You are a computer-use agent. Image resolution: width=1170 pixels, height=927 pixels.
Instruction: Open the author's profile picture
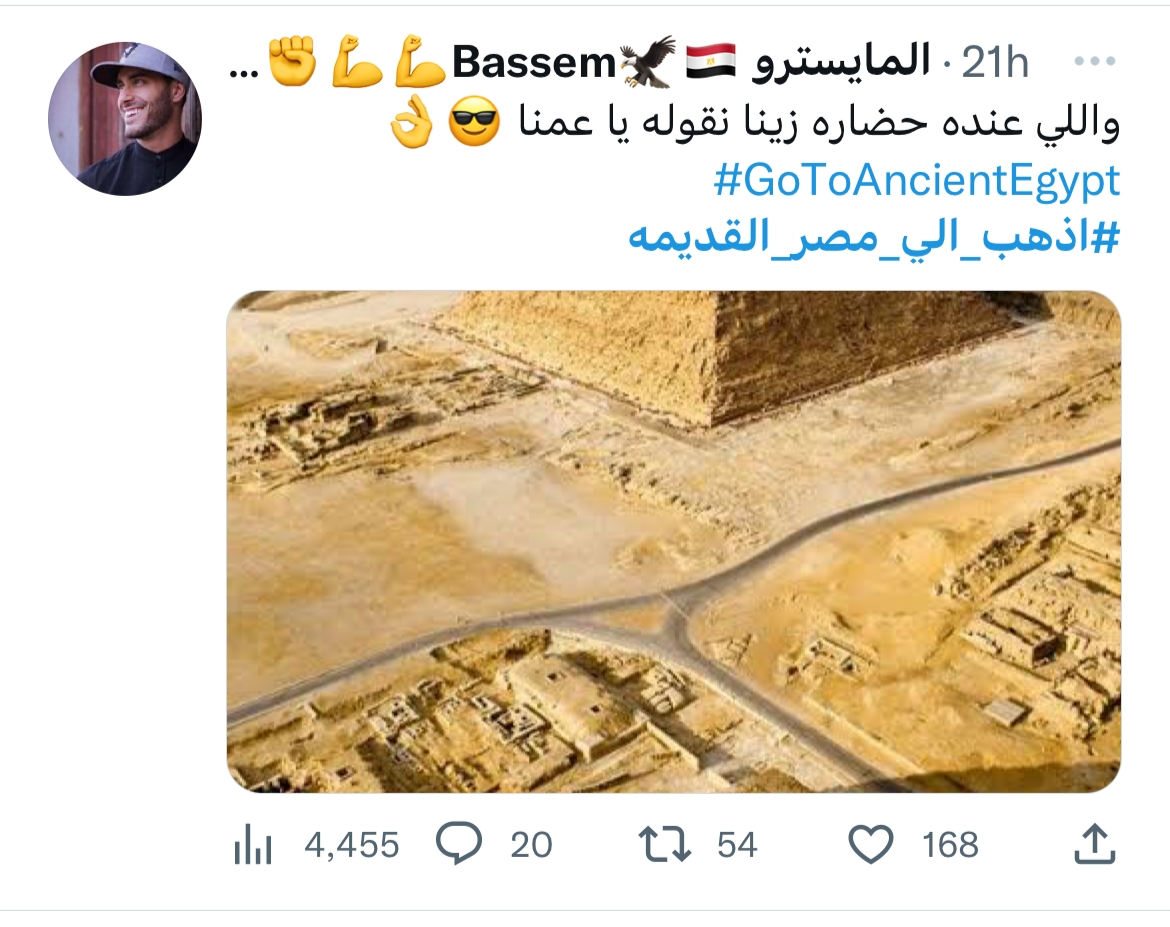coord(125,118)
